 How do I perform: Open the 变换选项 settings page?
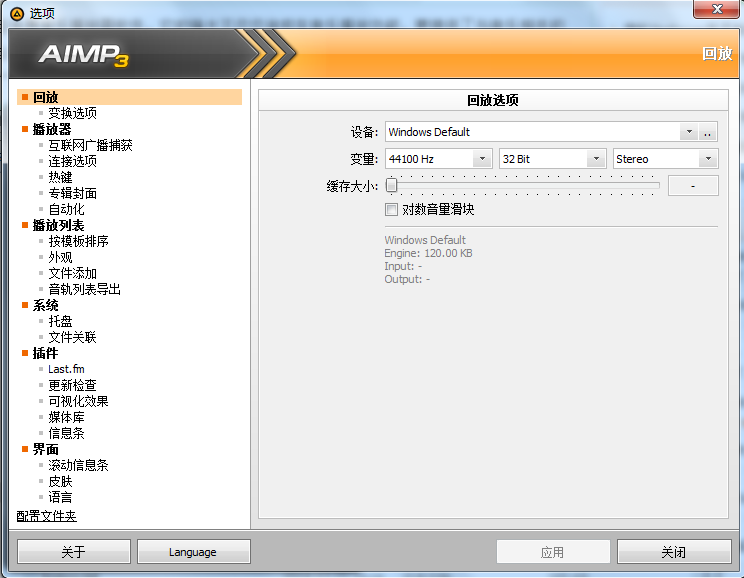click(73, 113)
